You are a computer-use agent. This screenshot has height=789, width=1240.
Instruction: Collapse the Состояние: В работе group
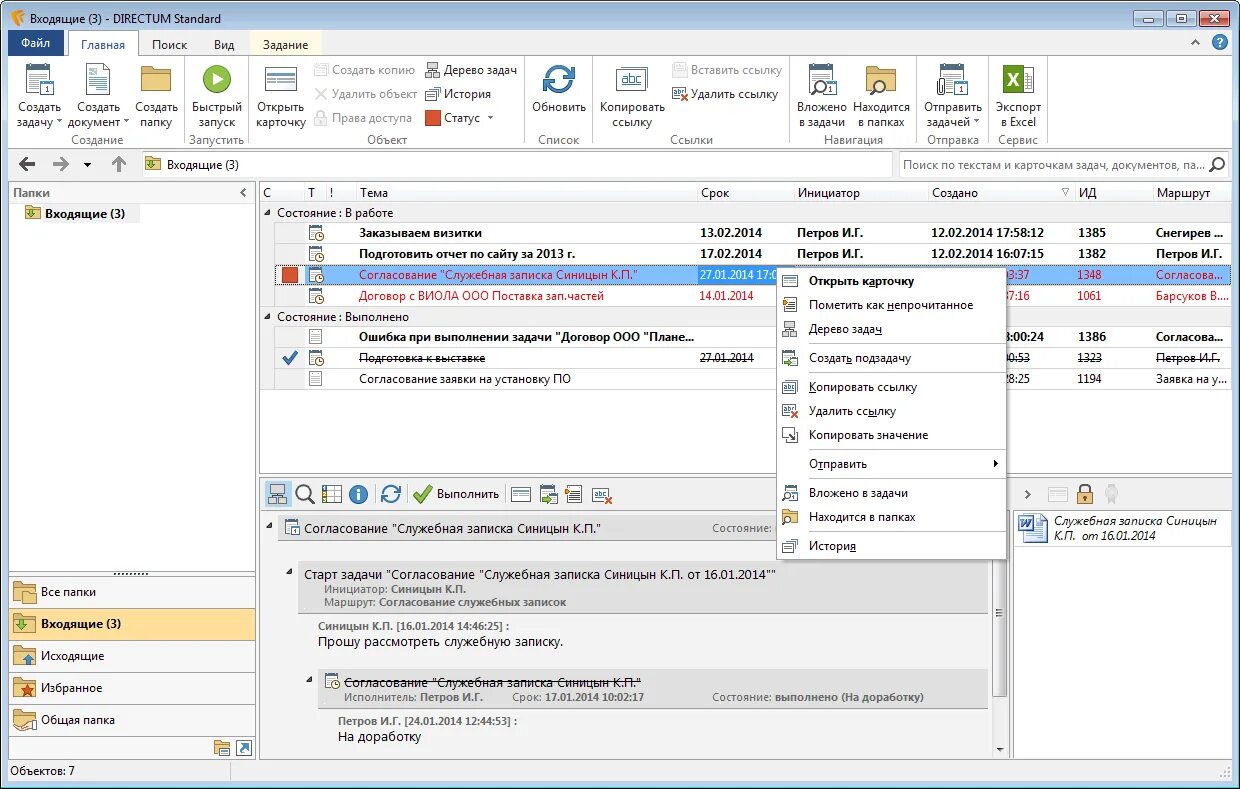(x=267, y=213)
